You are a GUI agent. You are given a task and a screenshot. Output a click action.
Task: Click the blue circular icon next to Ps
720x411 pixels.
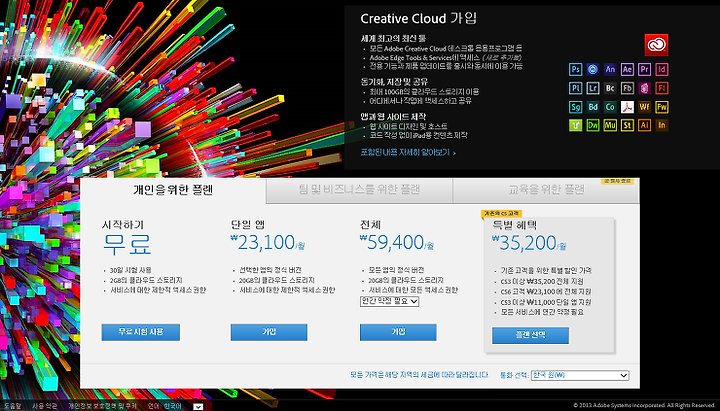click(593, 69)
